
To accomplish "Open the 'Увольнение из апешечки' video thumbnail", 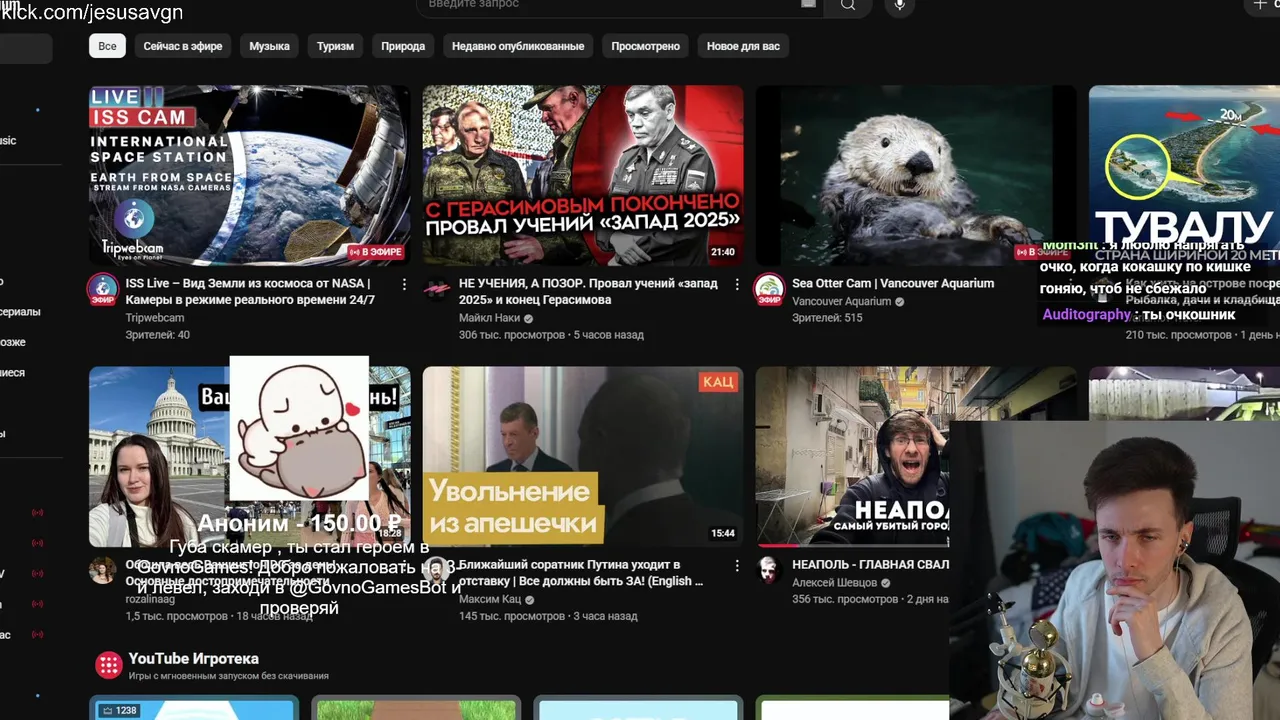I will 583,456.
